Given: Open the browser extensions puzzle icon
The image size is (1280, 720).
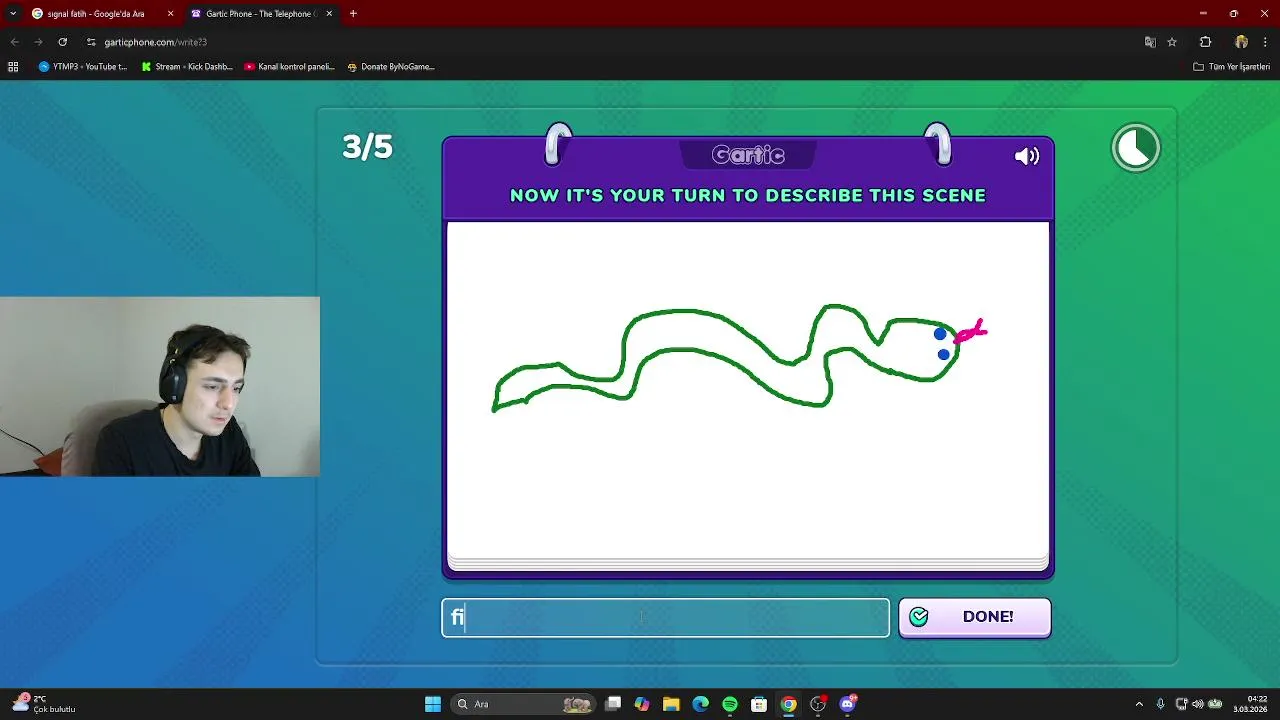Looking at the screenshot, I should tap(1205, 42).
